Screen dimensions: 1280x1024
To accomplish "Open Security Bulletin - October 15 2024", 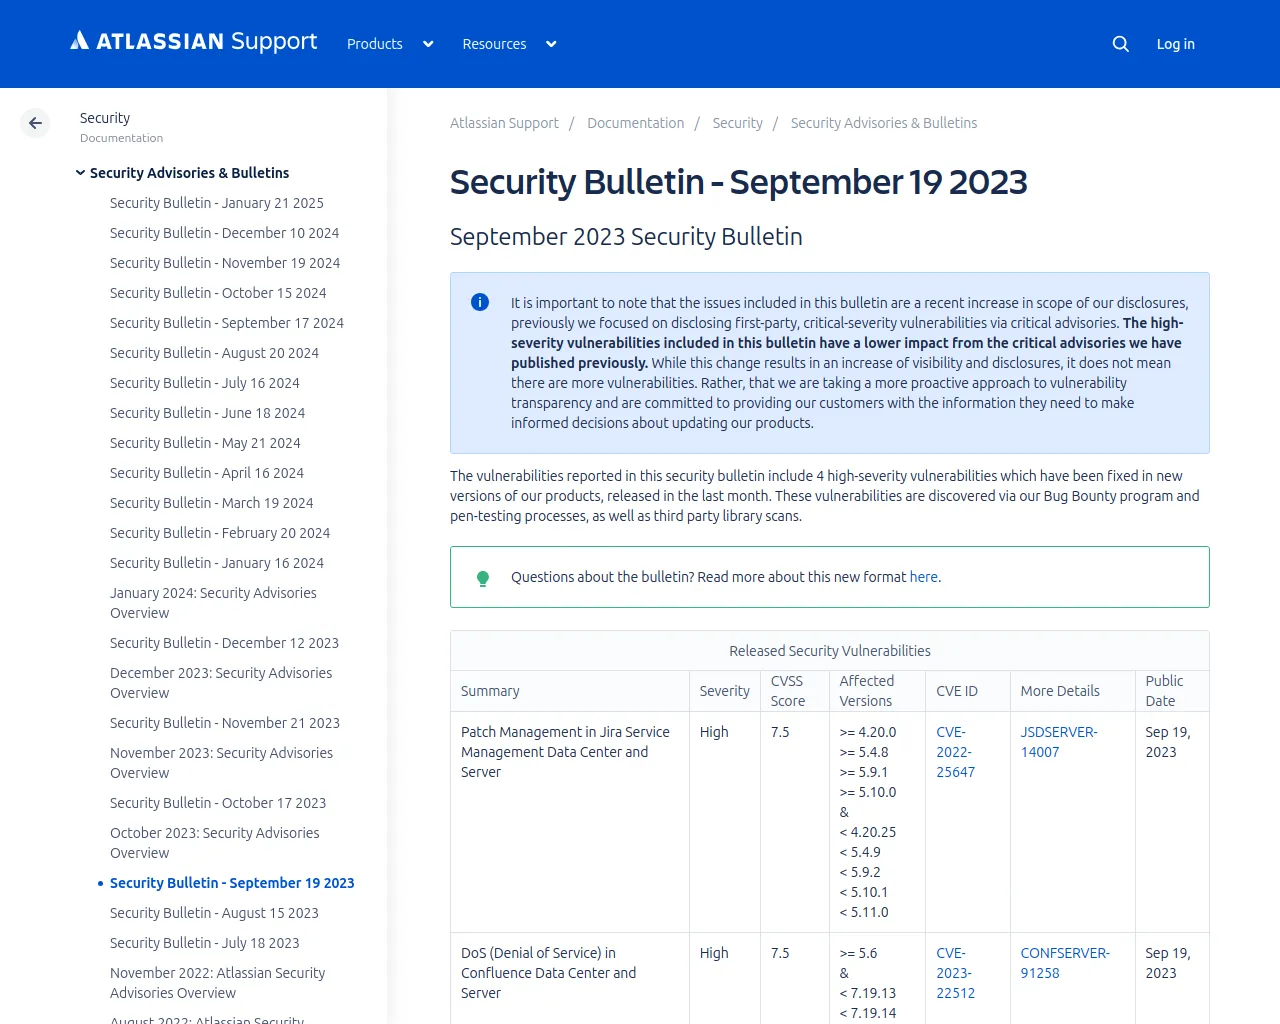I will (218, 293).
